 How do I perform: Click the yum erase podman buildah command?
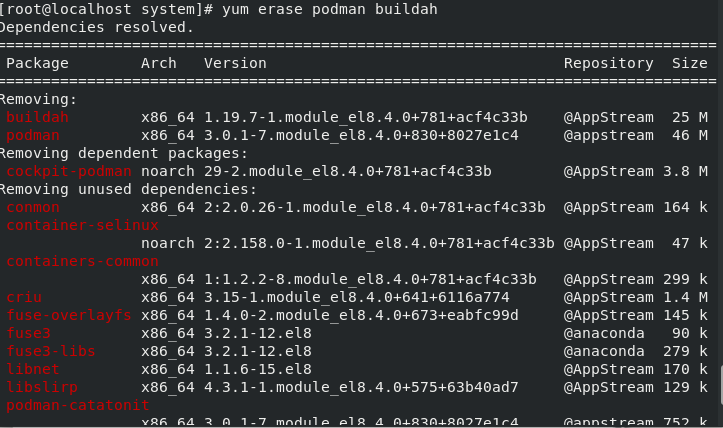(x=330, y=9)
